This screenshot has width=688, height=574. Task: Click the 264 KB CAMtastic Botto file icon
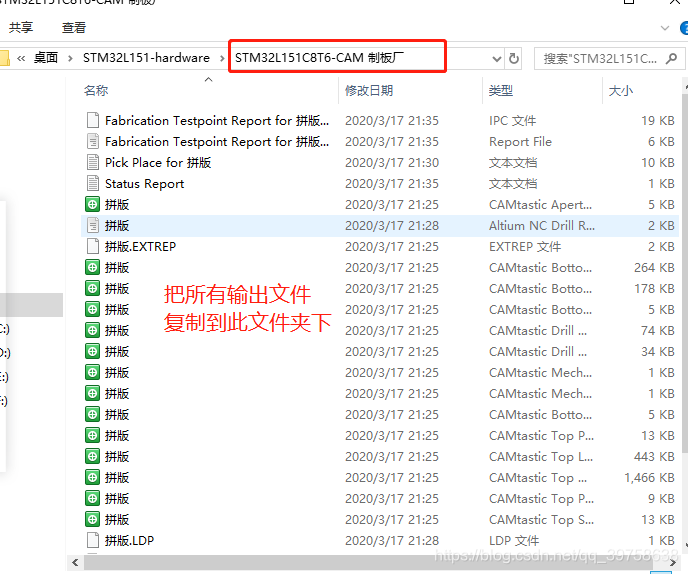point(93,267)
